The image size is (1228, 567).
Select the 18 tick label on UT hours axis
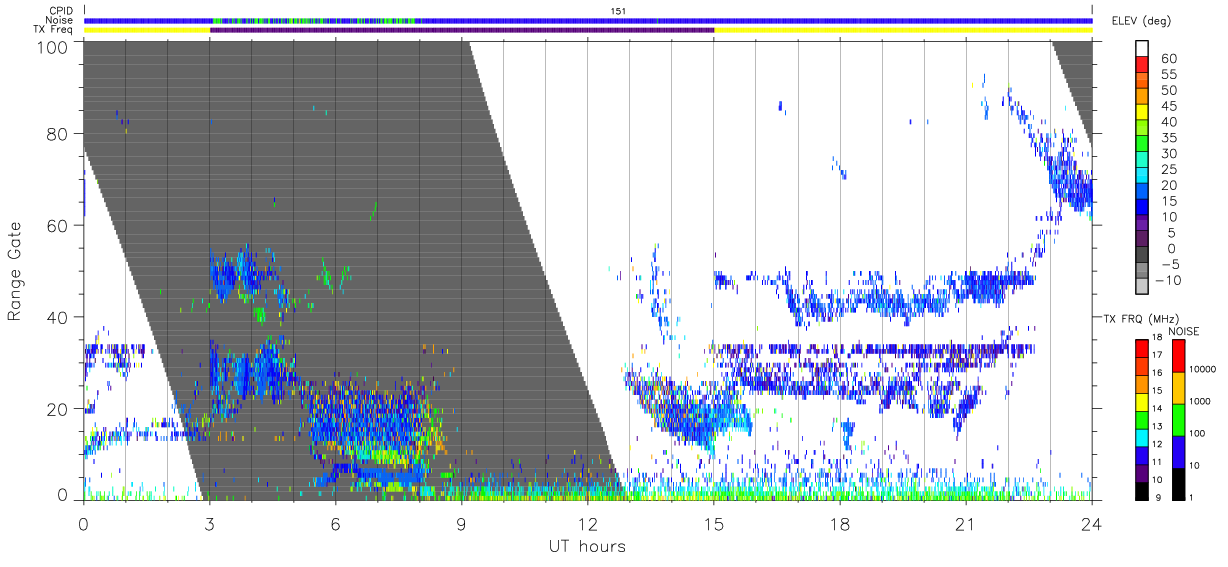[x=840, y=524]
